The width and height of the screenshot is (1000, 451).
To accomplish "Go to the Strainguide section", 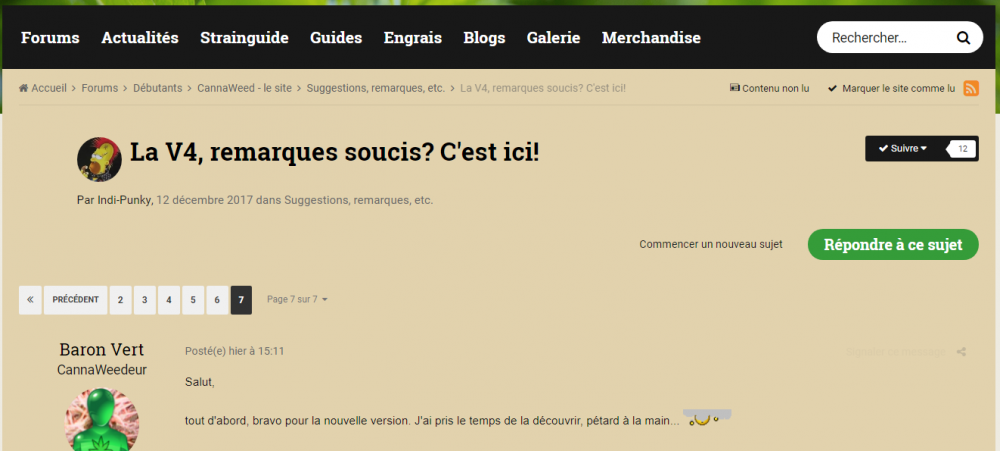I will tap(244, 38).
